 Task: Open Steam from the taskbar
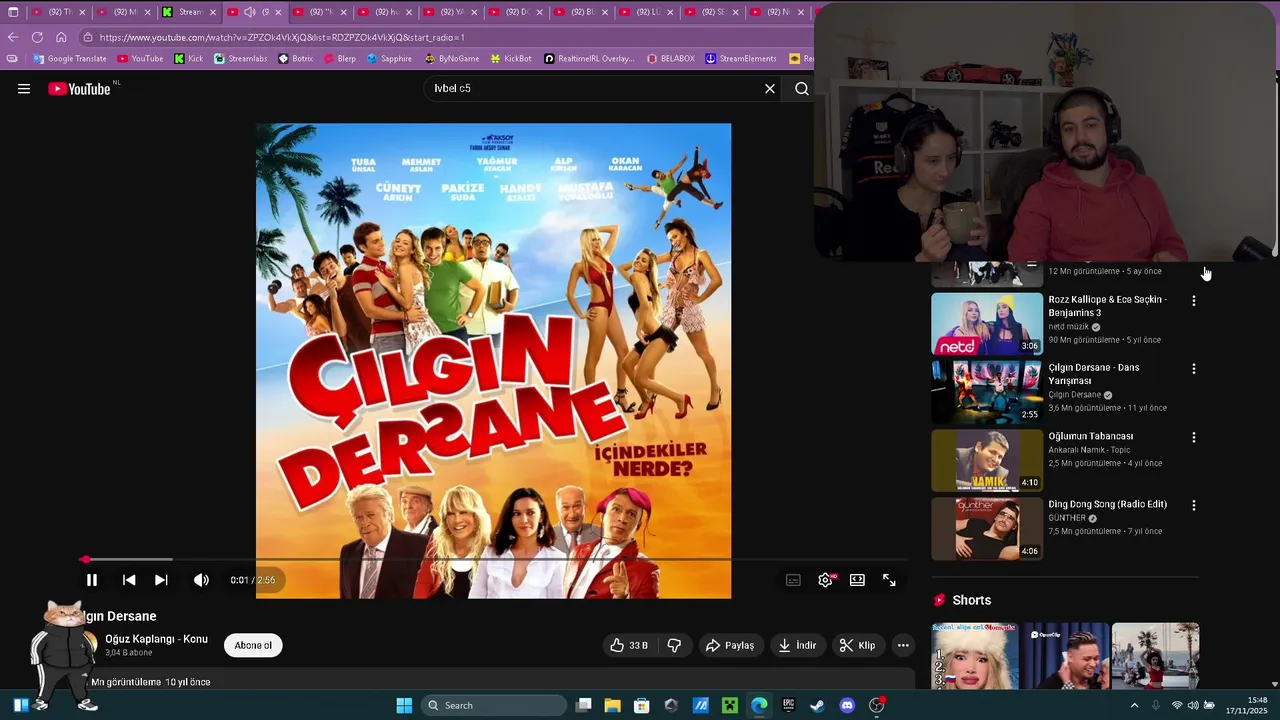click(x=817, y=705)
